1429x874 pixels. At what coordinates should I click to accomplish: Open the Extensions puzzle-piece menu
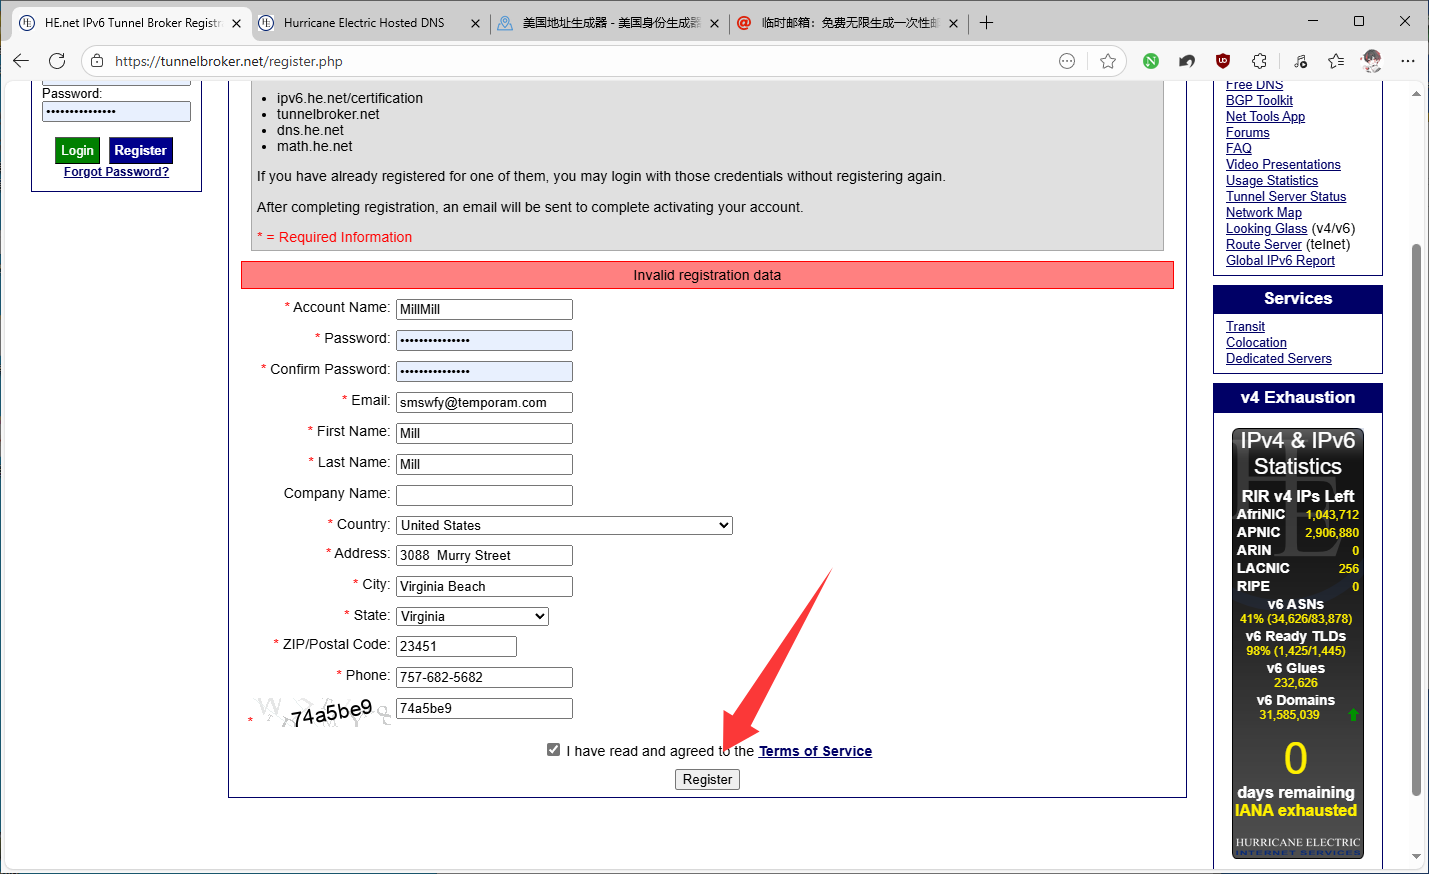coord(1259,61)
